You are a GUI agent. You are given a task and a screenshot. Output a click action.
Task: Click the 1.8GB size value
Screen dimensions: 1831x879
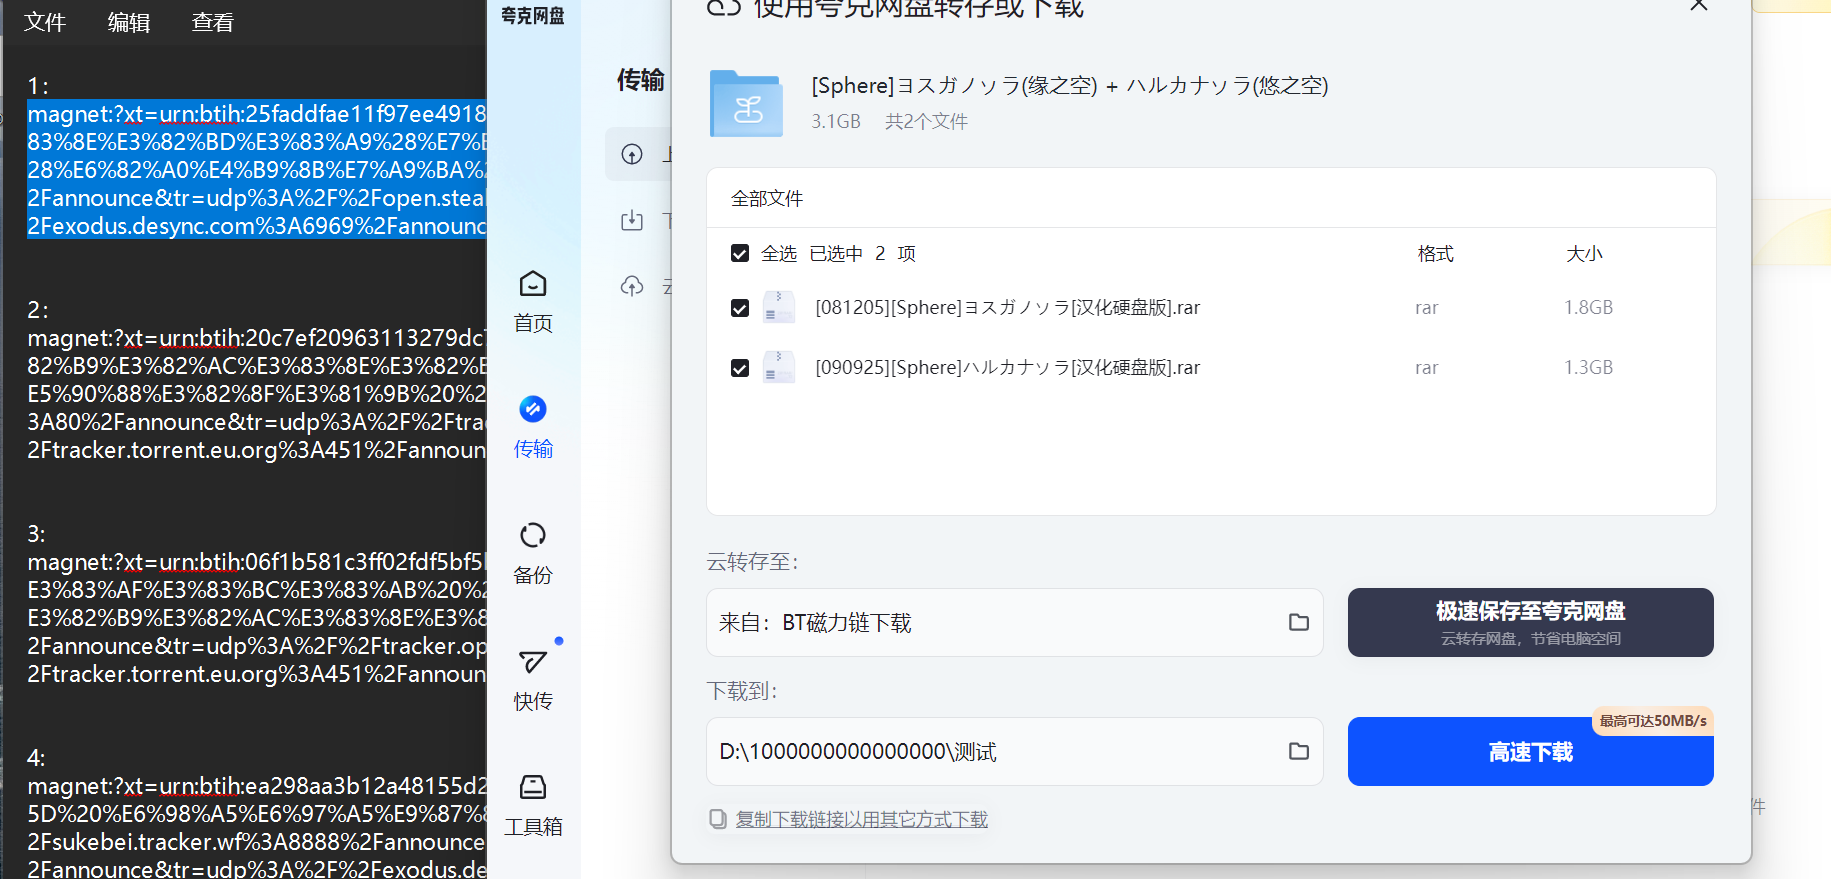click(1588, 307)
